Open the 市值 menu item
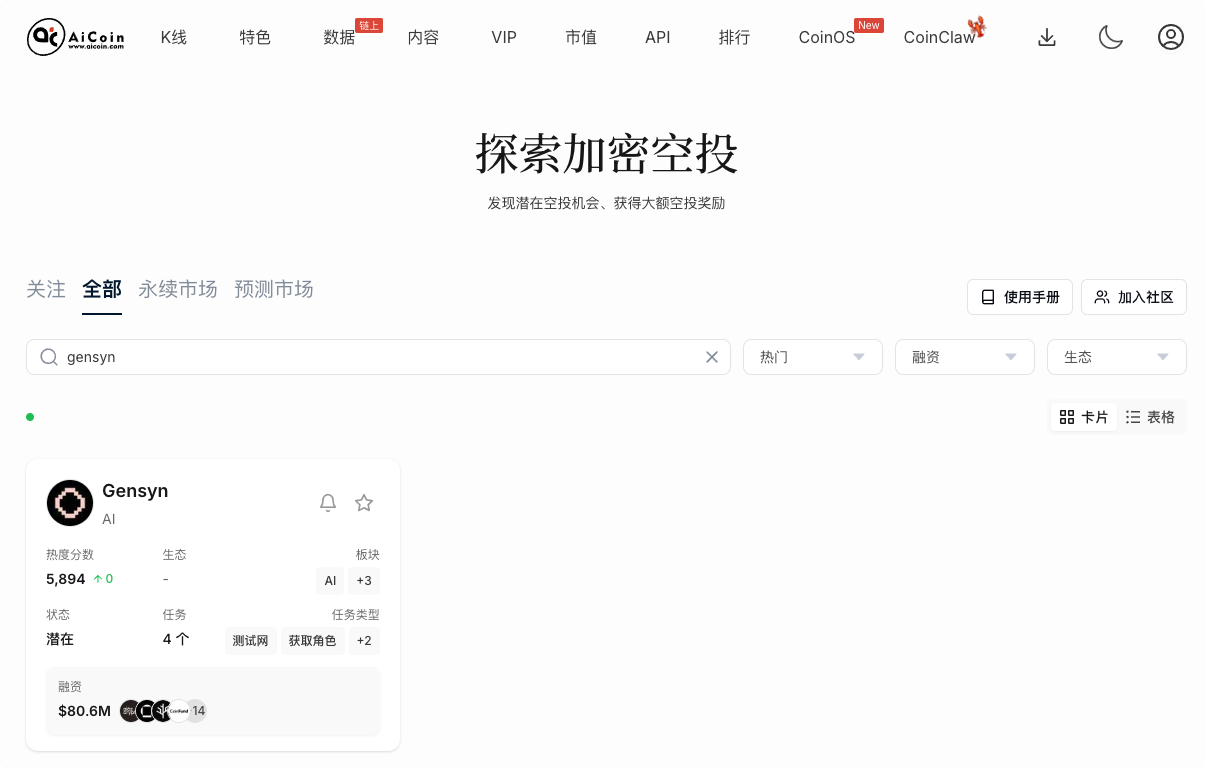This screenshot has width=1205, height=768. pyautogui.click(x=581, y=37)
